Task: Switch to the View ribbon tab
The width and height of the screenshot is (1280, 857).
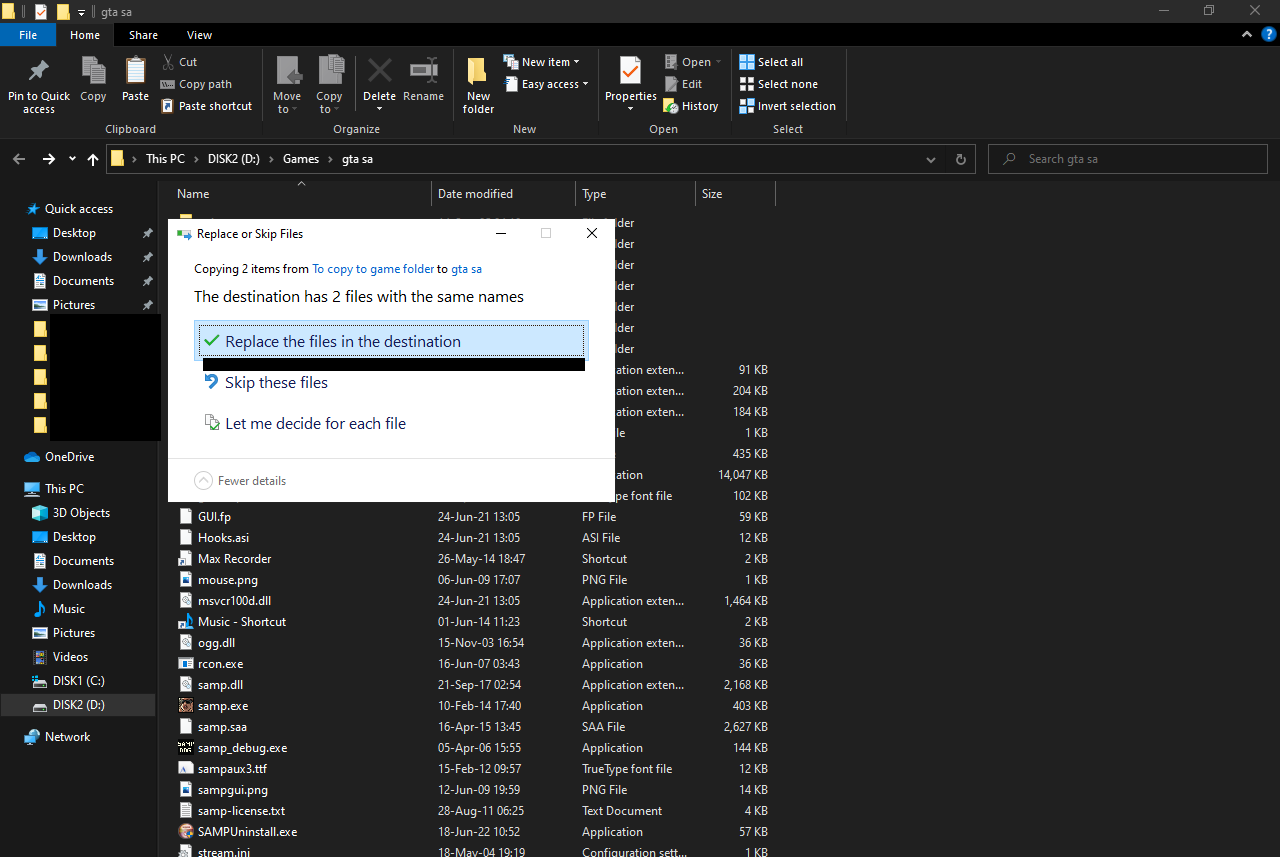Action: point(199,35)
